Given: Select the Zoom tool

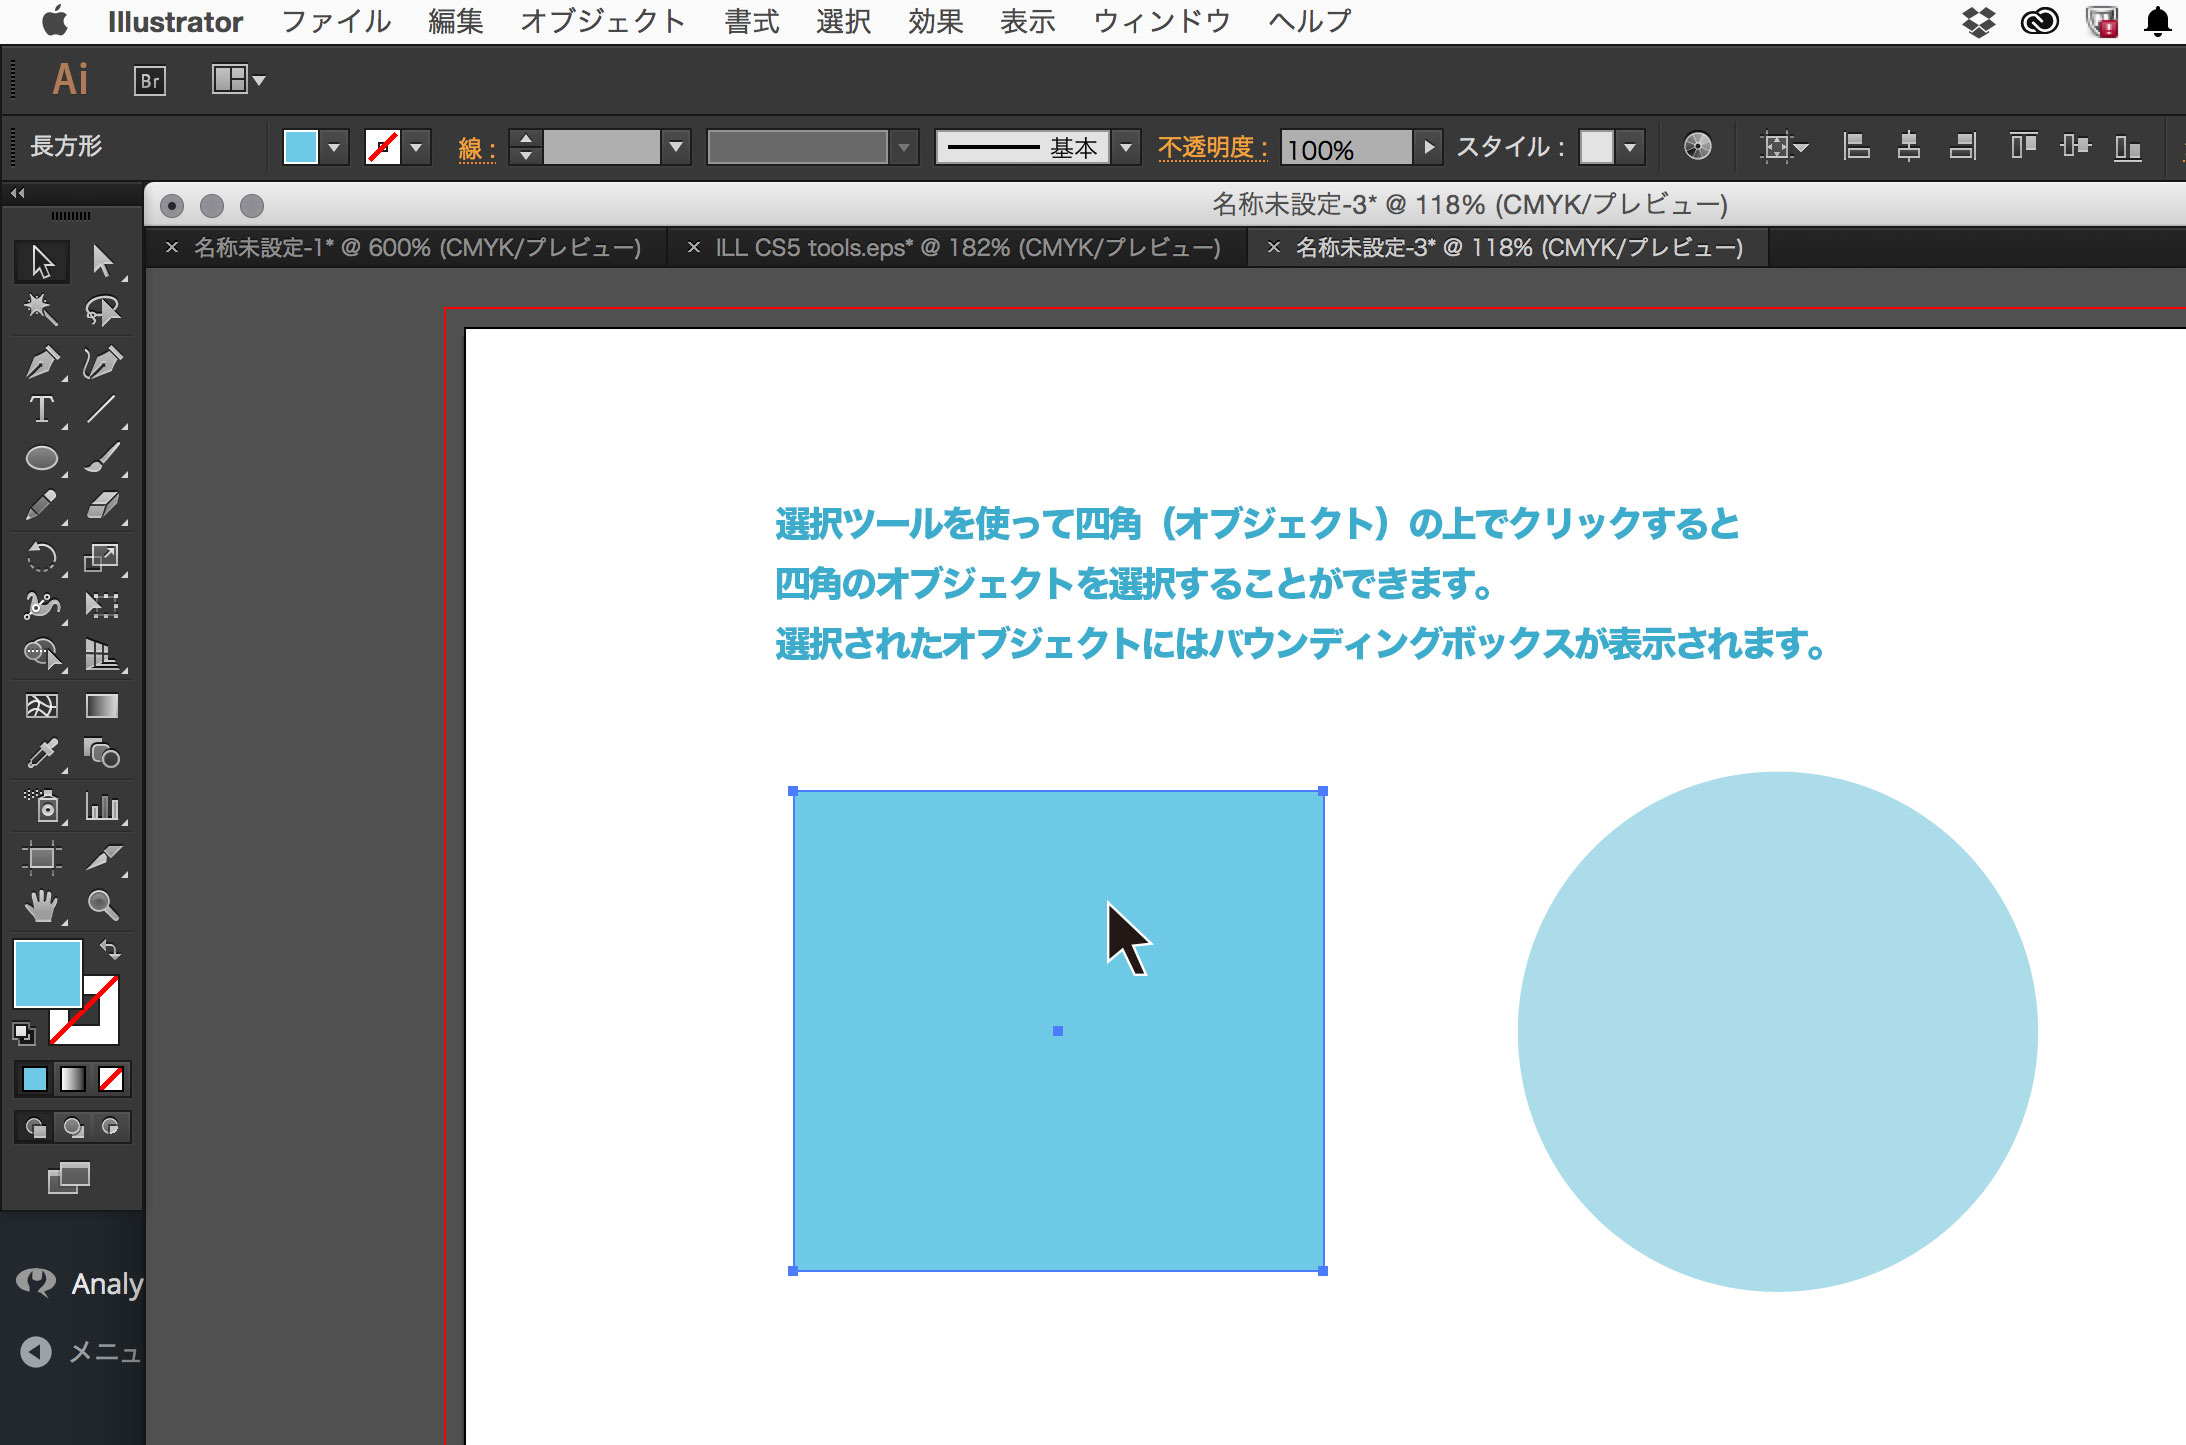Looking at the screenshot, I should [x=102, y=906].
